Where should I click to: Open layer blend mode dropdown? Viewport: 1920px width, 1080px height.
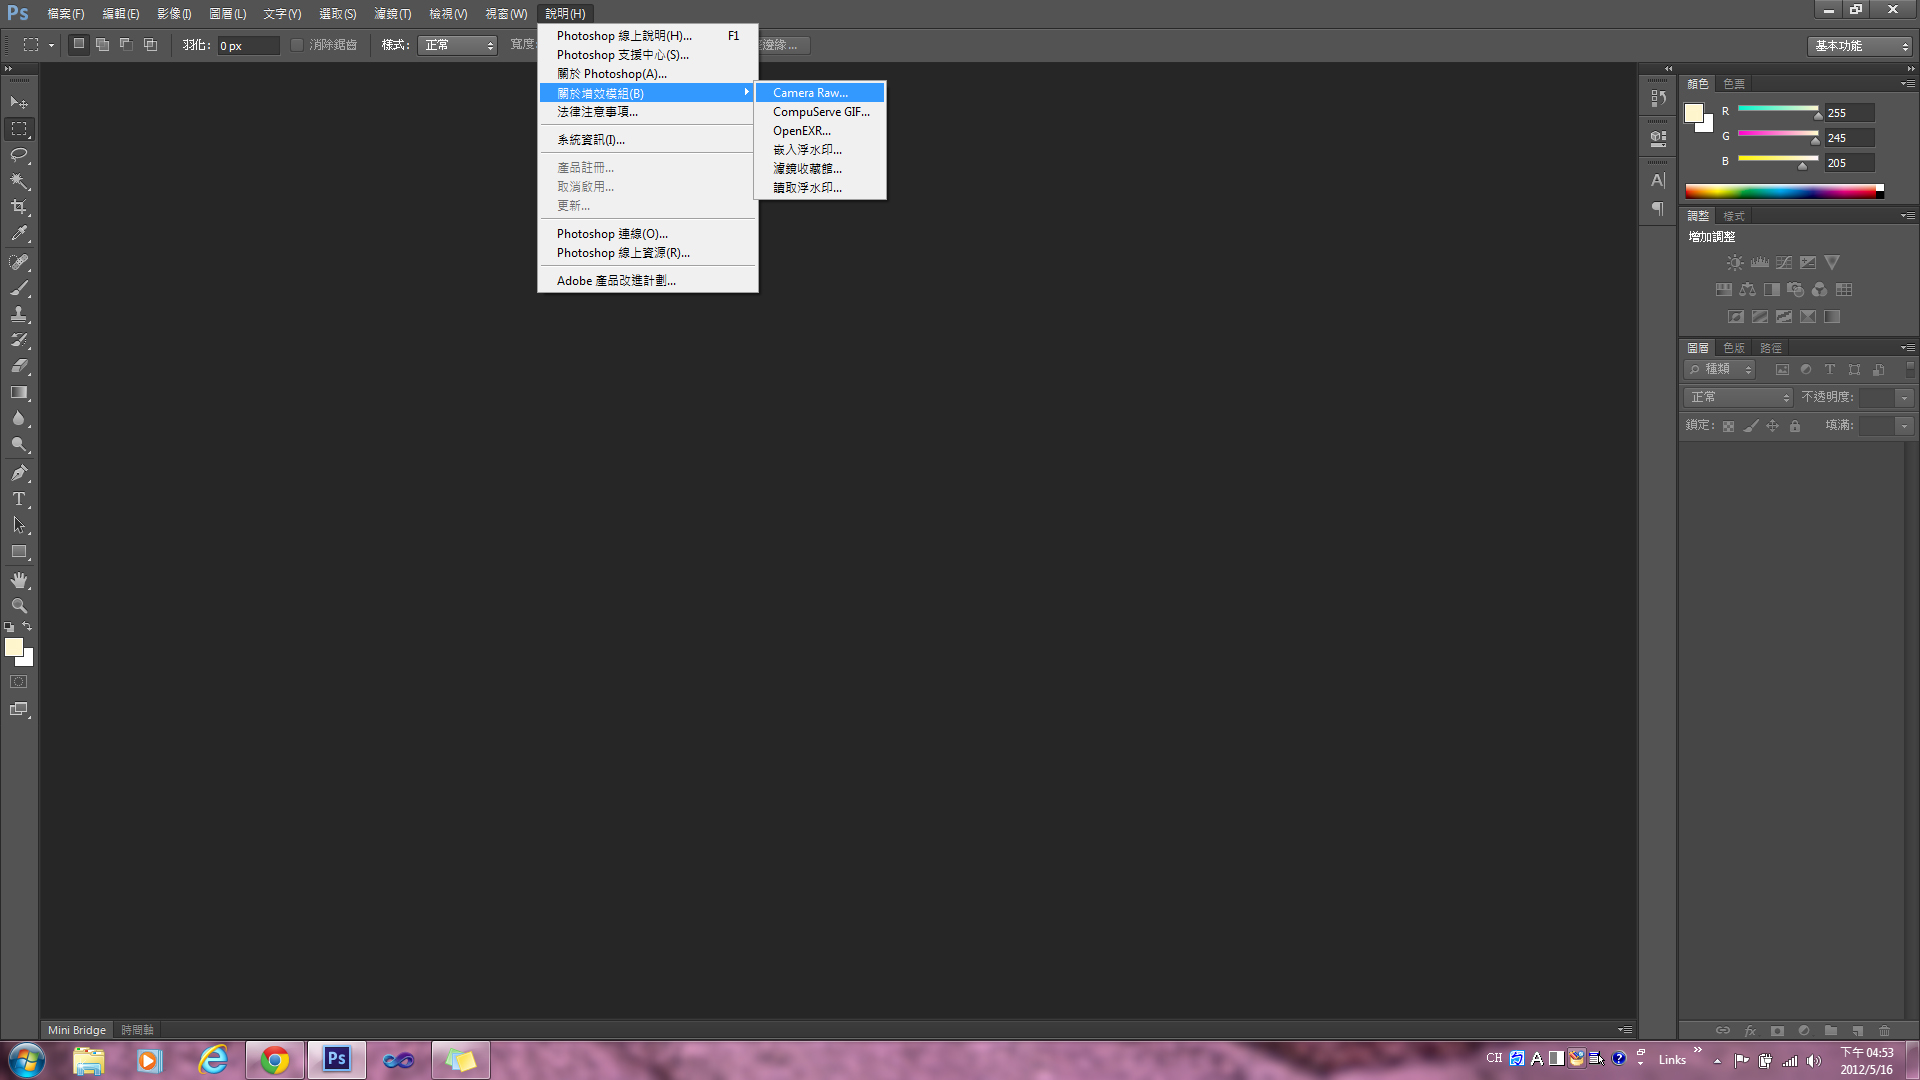(1738, 397)
